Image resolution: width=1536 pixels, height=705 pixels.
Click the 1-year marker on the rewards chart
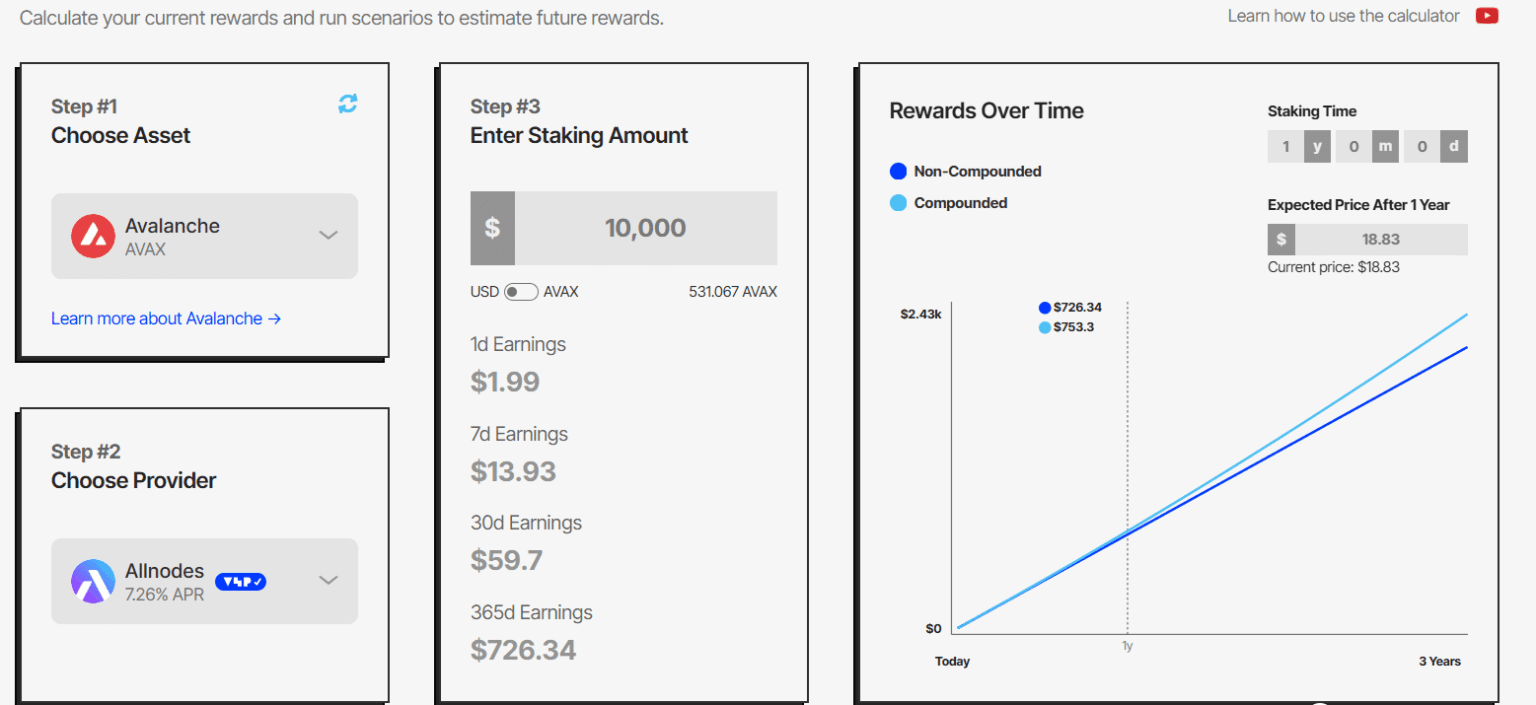pyautogui.click(x=1127, y=645)
